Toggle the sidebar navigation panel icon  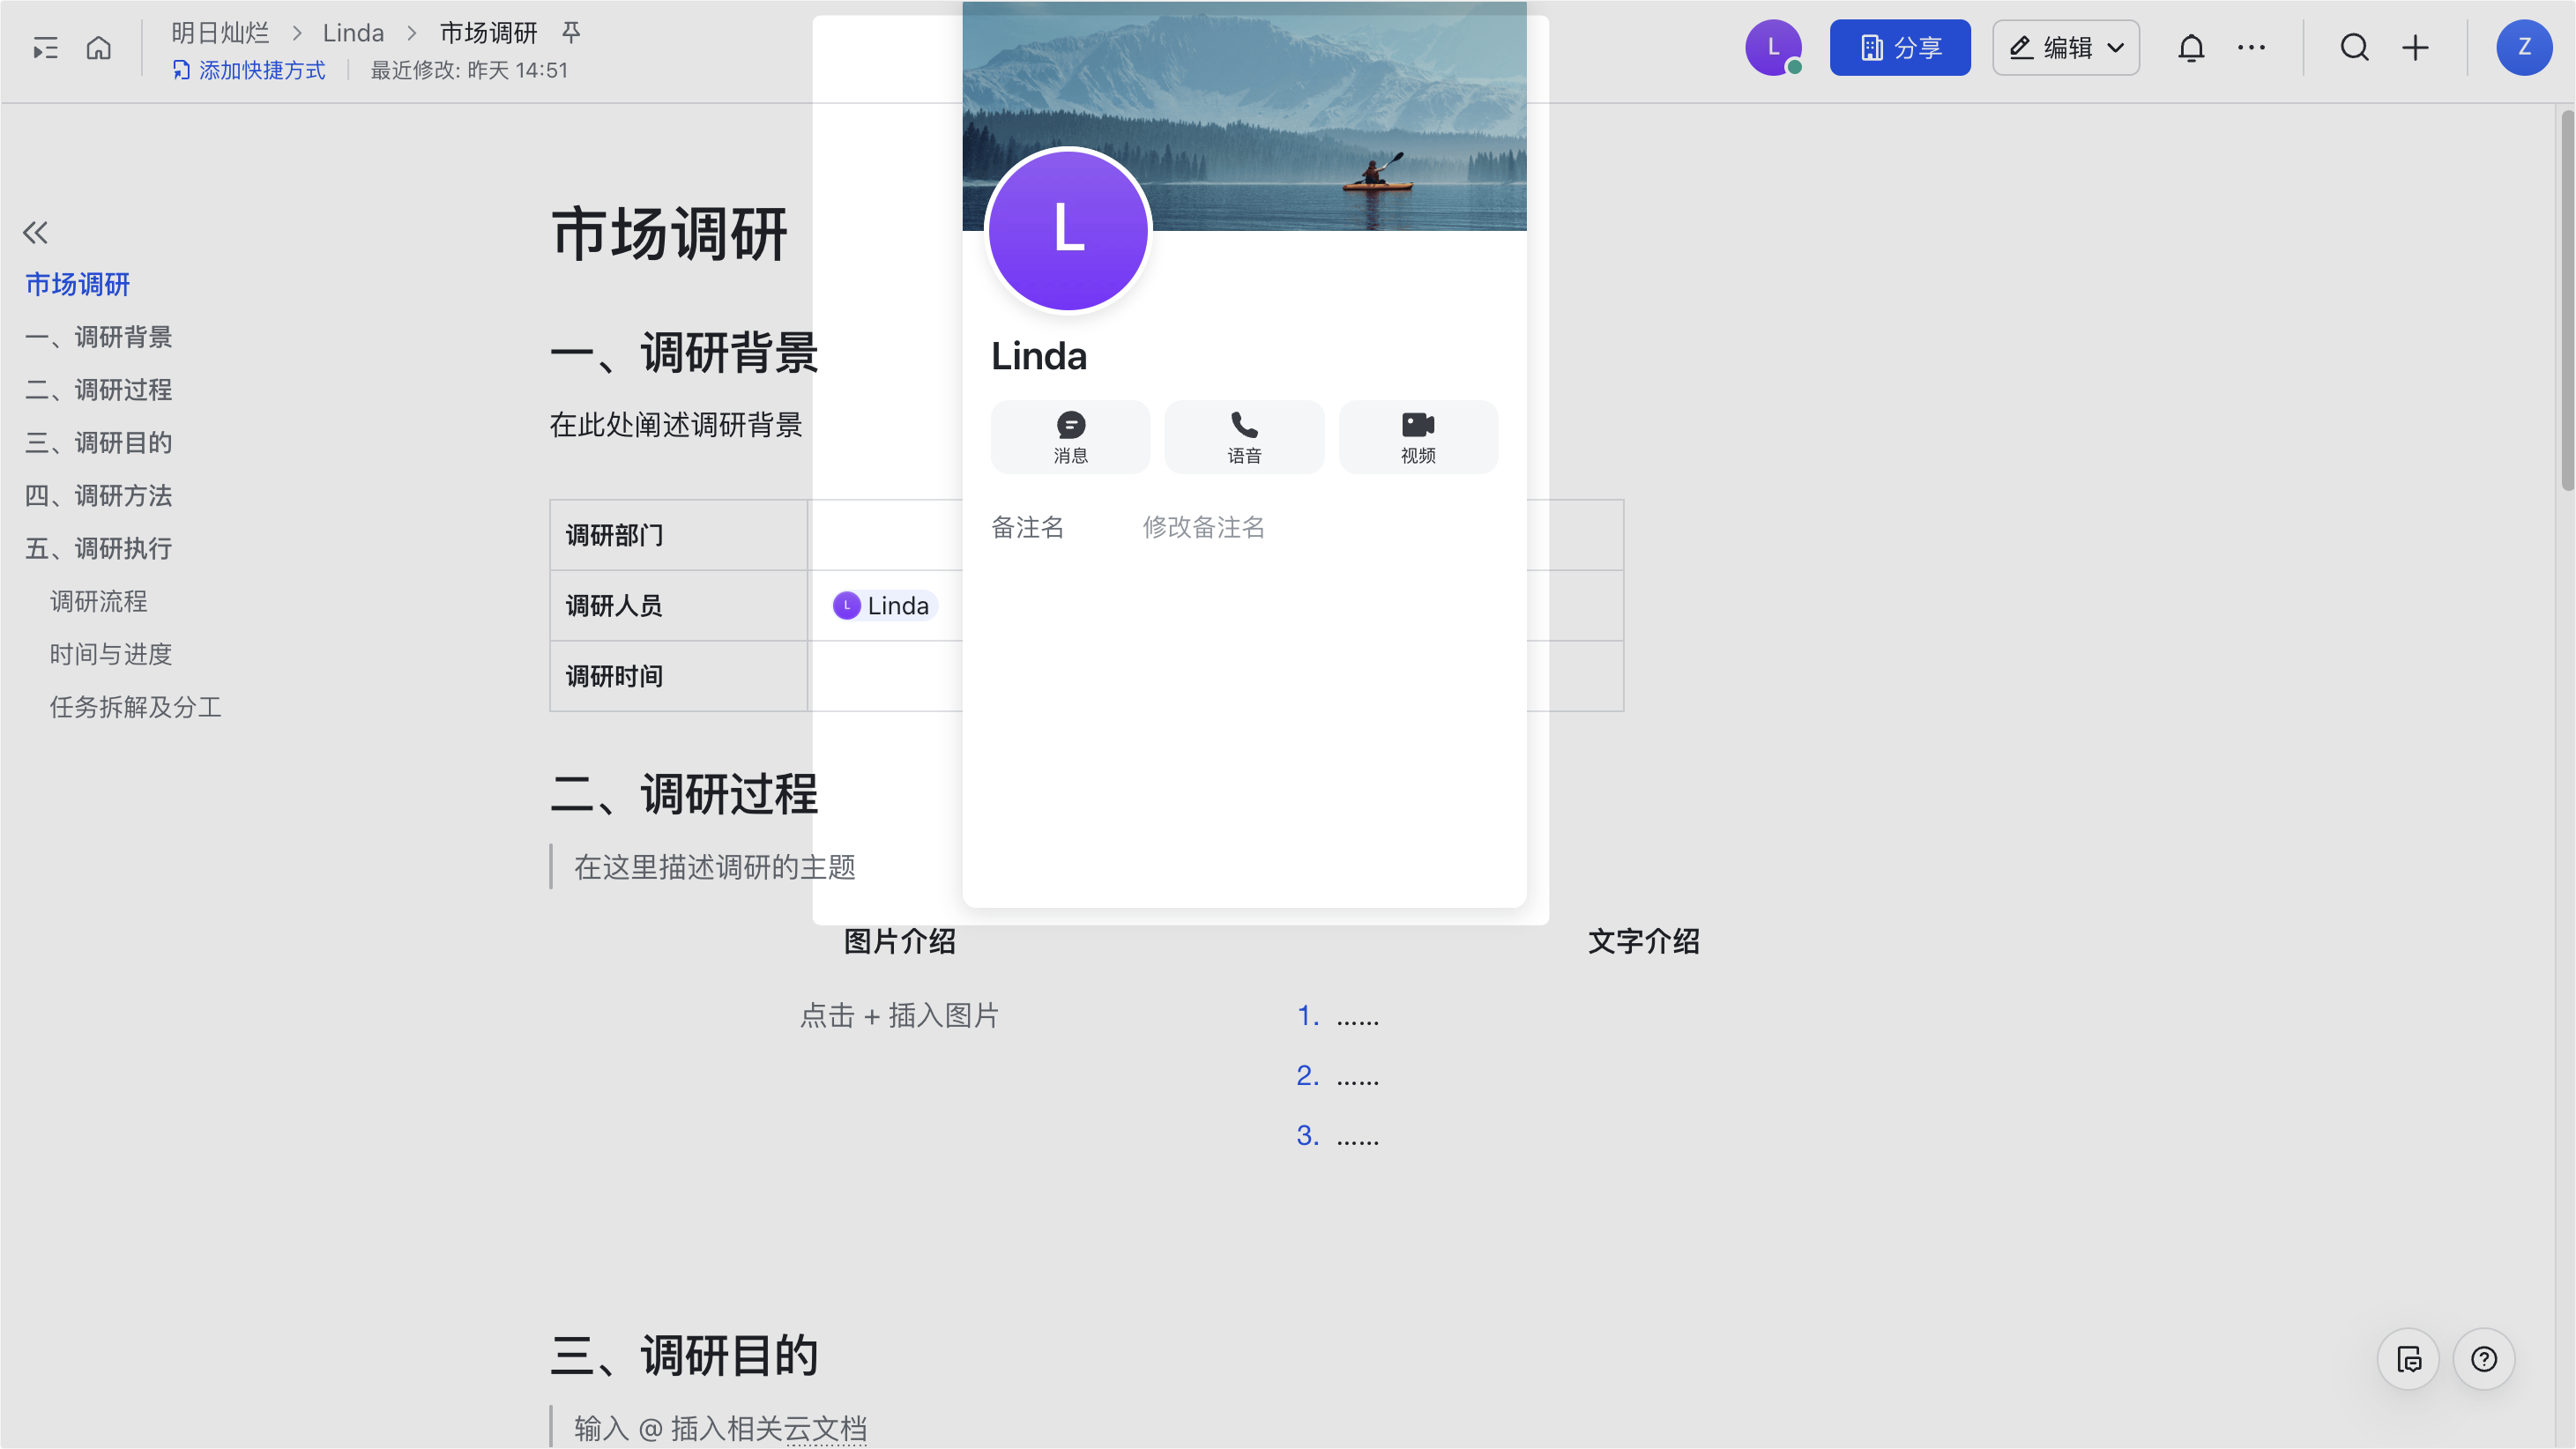pyautogui.click(x=45, y=48)
